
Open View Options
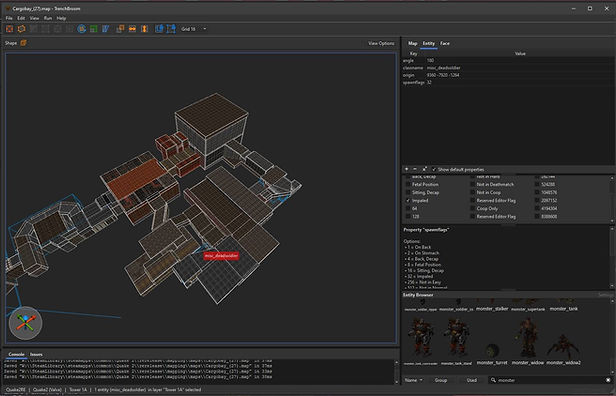pos(381,43)
